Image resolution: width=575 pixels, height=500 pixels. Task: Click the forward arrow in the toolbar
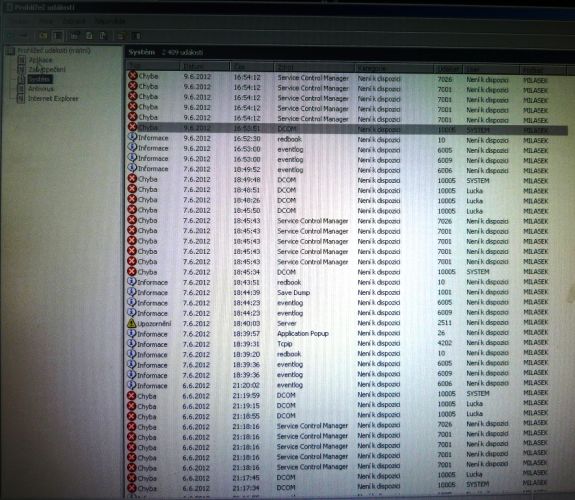(23, 36)
